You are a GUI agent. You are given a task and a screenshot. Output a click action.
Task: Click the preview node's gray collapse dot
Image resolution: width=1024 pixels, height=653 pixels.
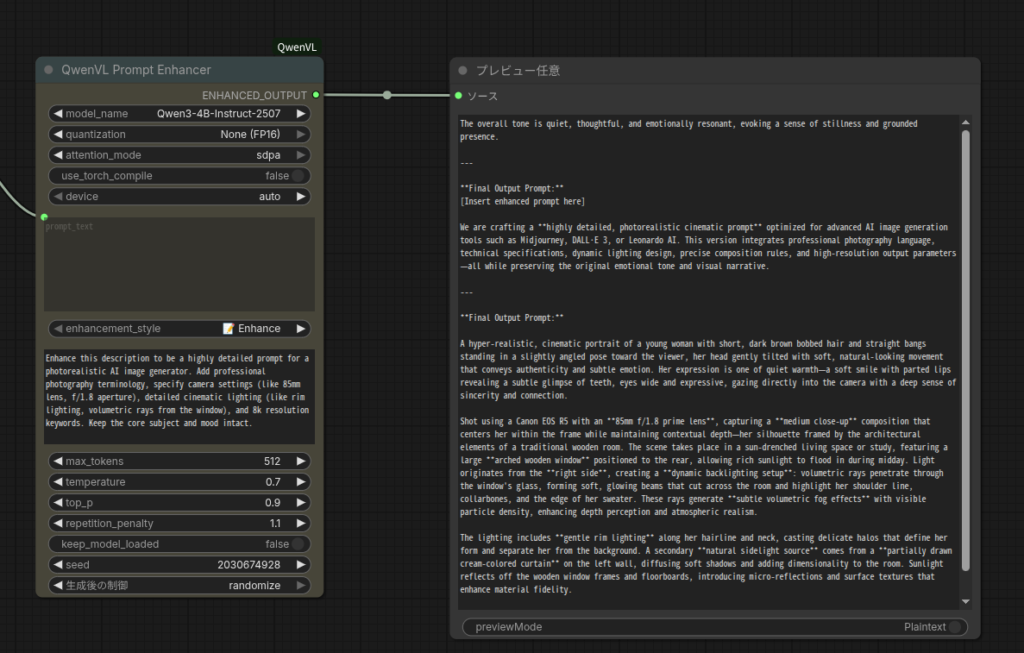[462, 71]
